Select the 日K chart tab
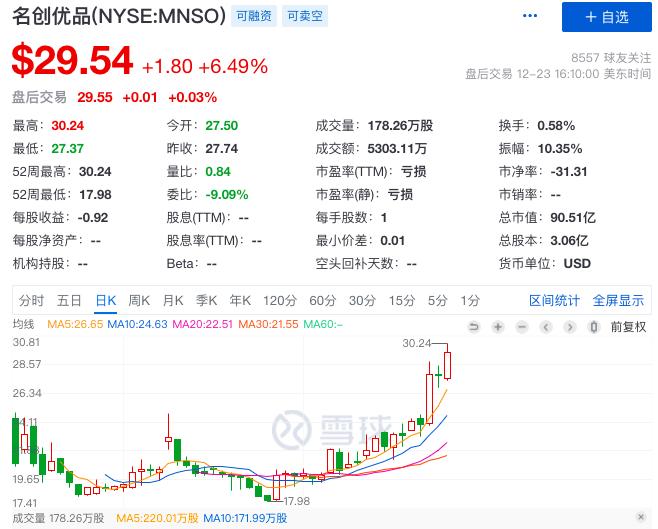The image size is (658, 529). click(106, 300)
